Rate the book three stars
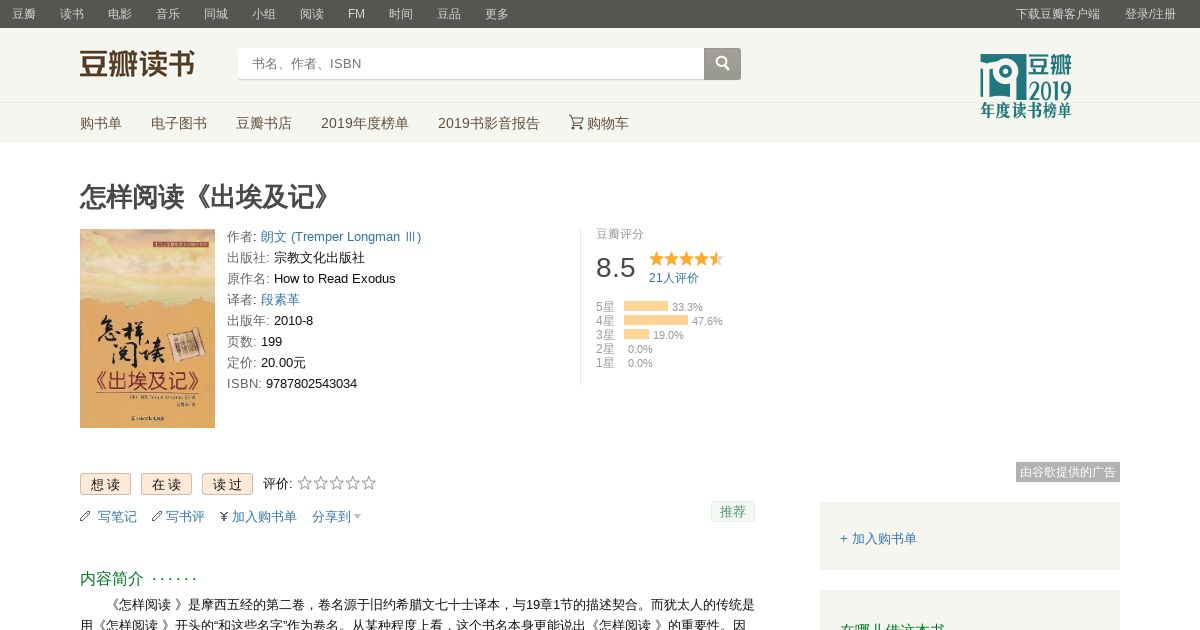Viewport: 1200px width, 630px height. coord(337,483)
